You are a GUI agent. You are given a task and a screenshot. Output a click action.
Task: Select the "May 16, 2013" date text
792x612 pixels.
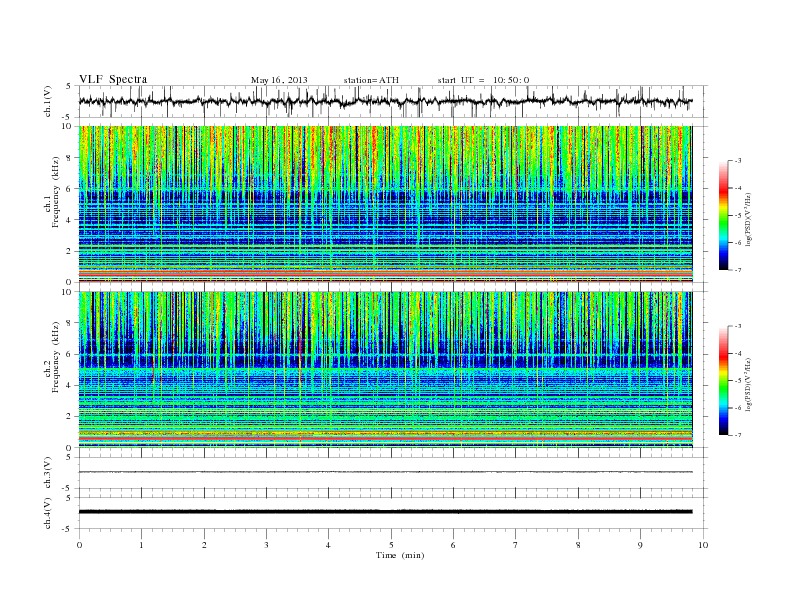click(x=279, y=80)
